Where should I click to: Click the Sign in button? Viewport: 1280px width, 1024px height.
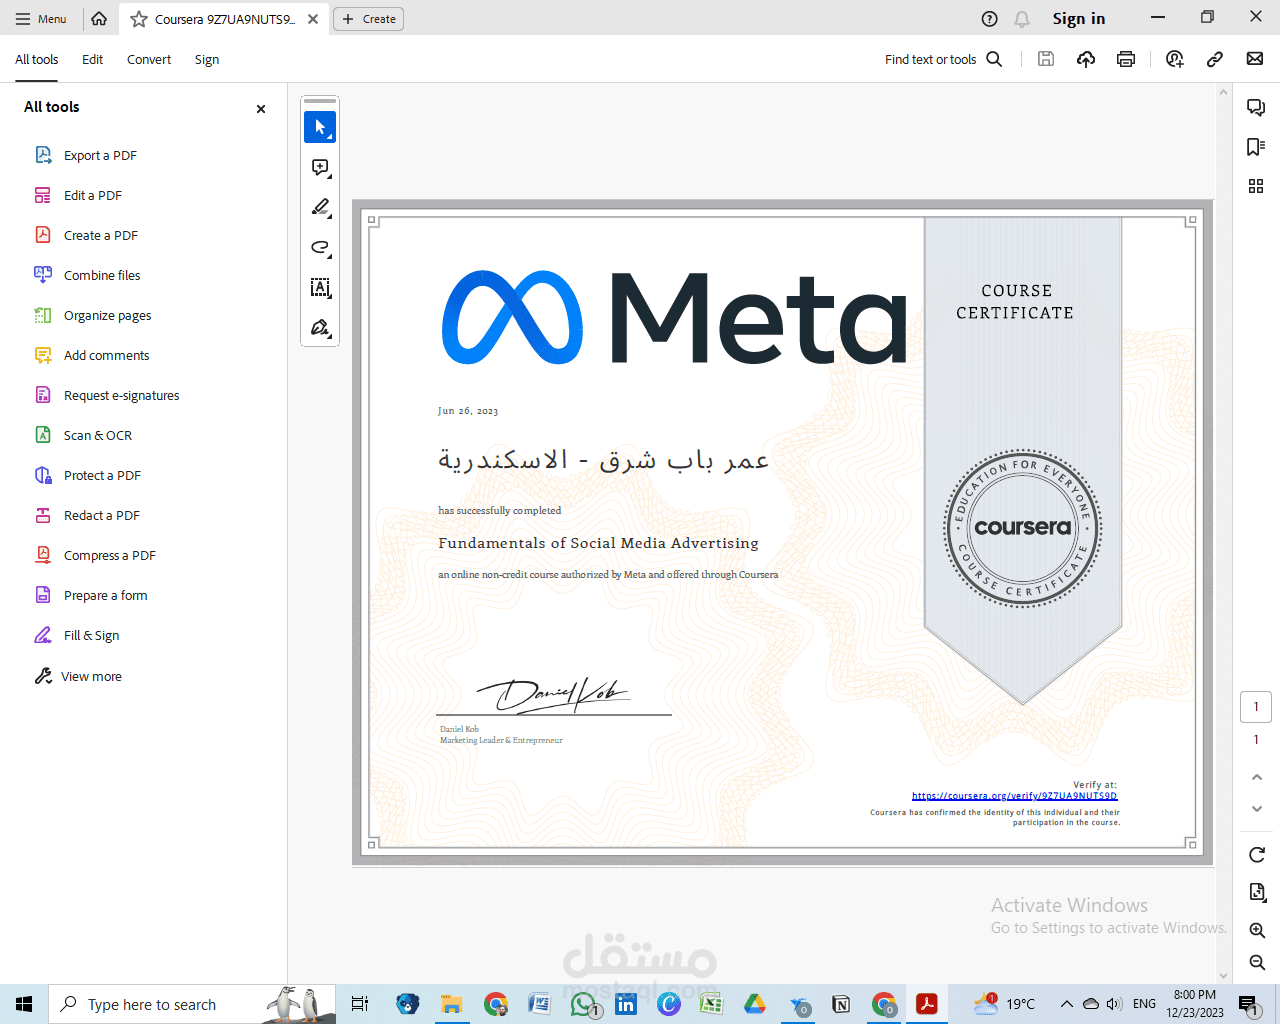click(1078, 19)
